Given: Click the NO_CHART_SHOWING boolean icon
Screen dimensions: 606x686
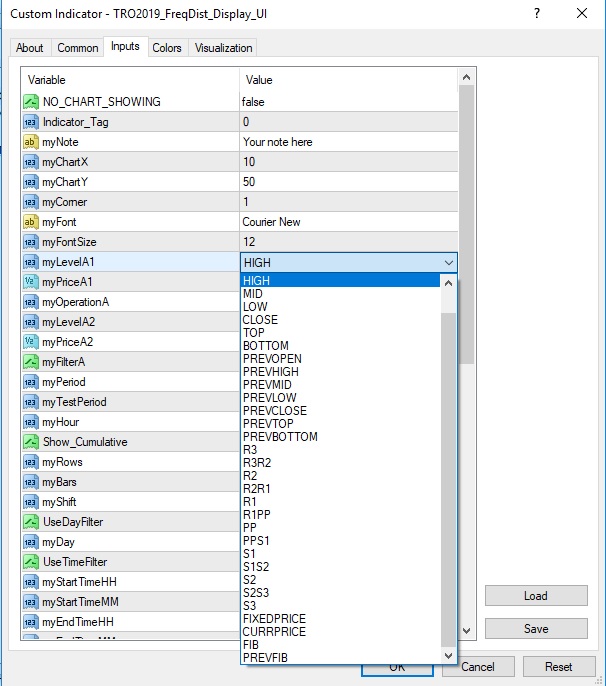Looking at the screenshot, I should 31,102.
